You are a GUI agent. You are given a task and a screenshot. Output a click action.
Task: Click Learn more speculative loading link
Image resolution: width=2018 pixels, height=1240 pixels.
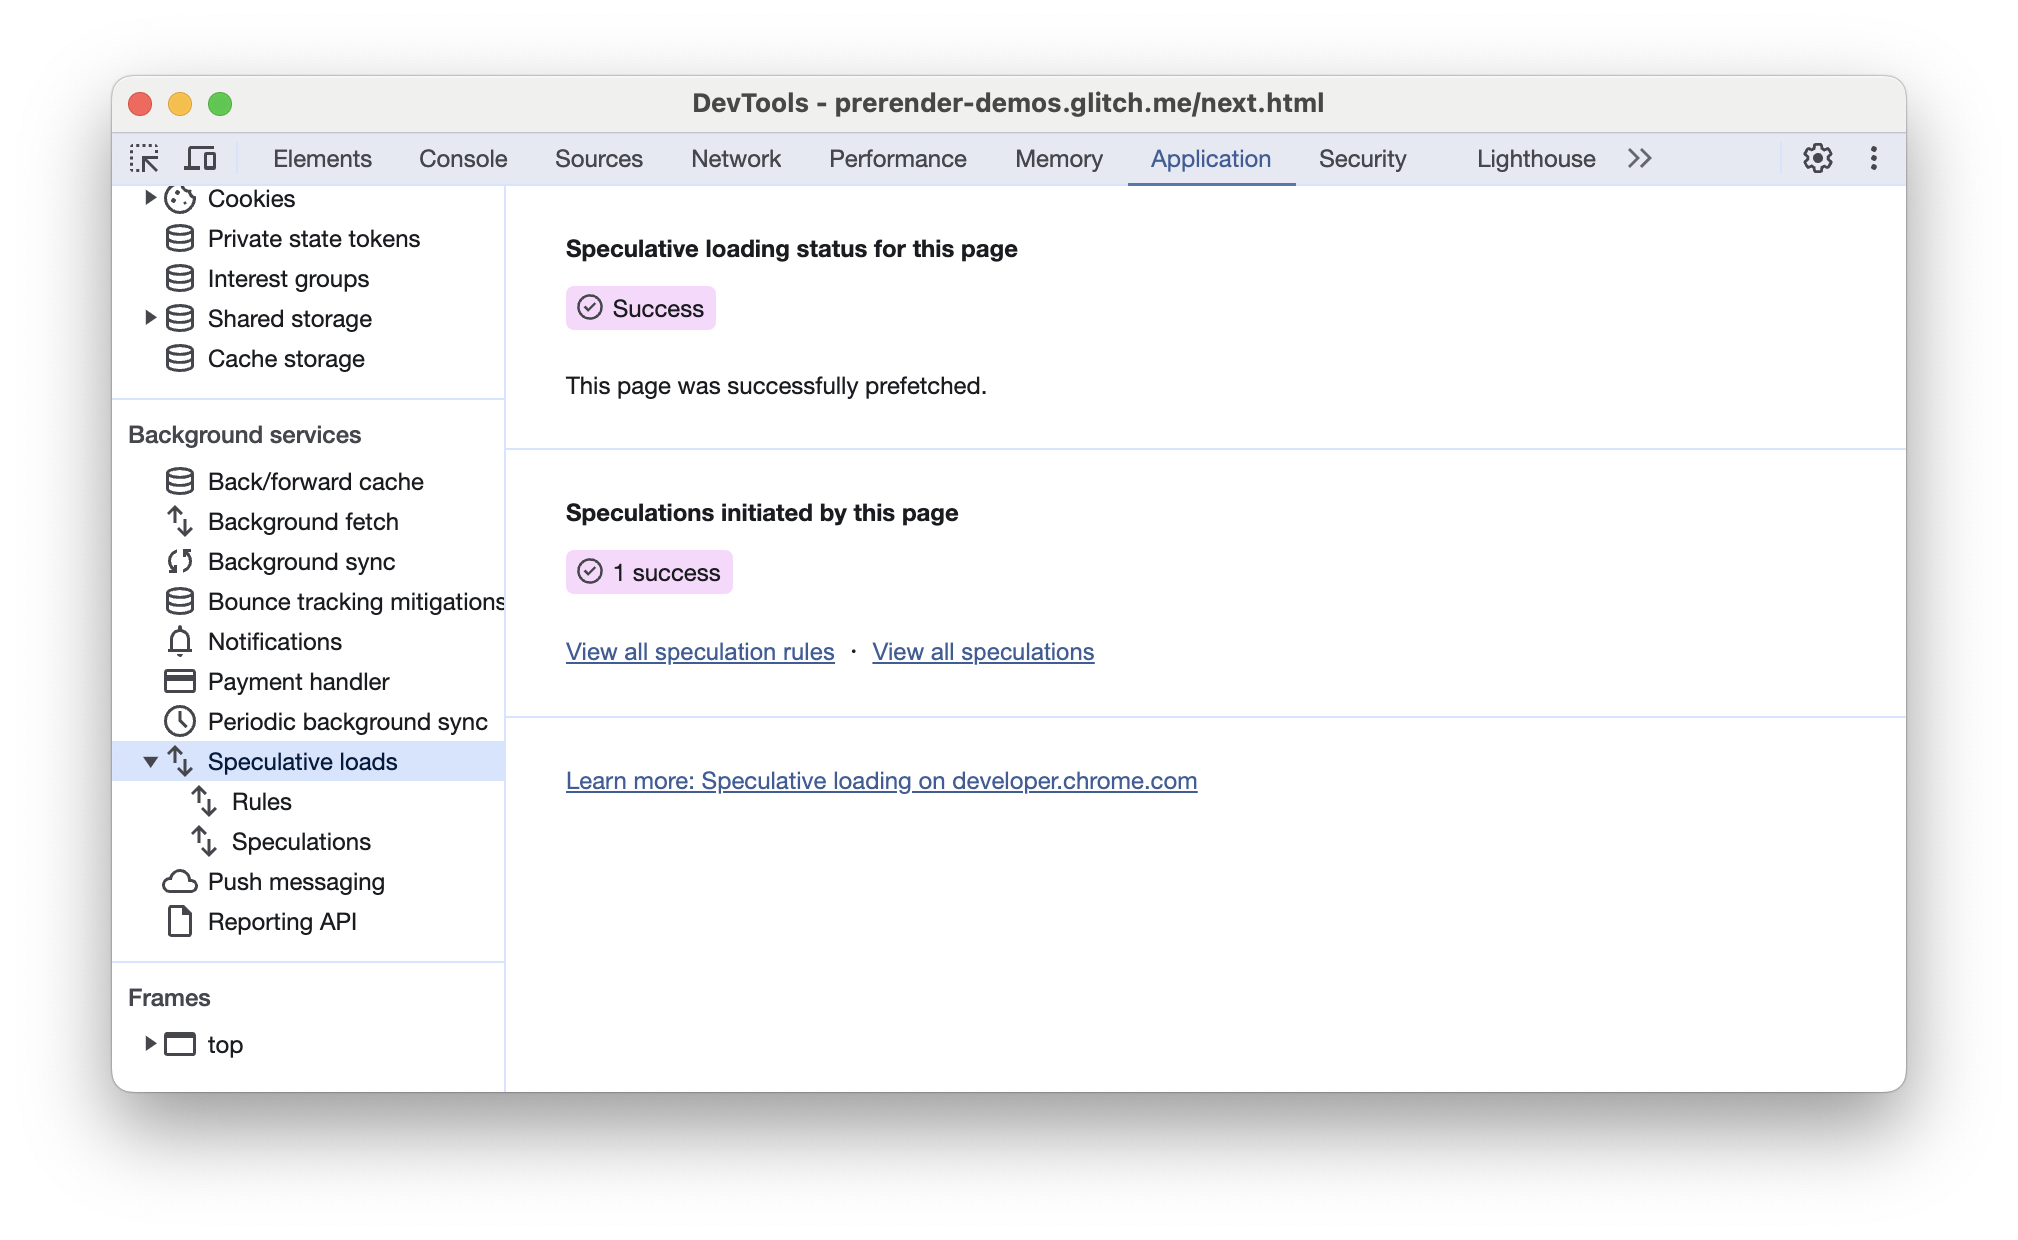point(882,780)
